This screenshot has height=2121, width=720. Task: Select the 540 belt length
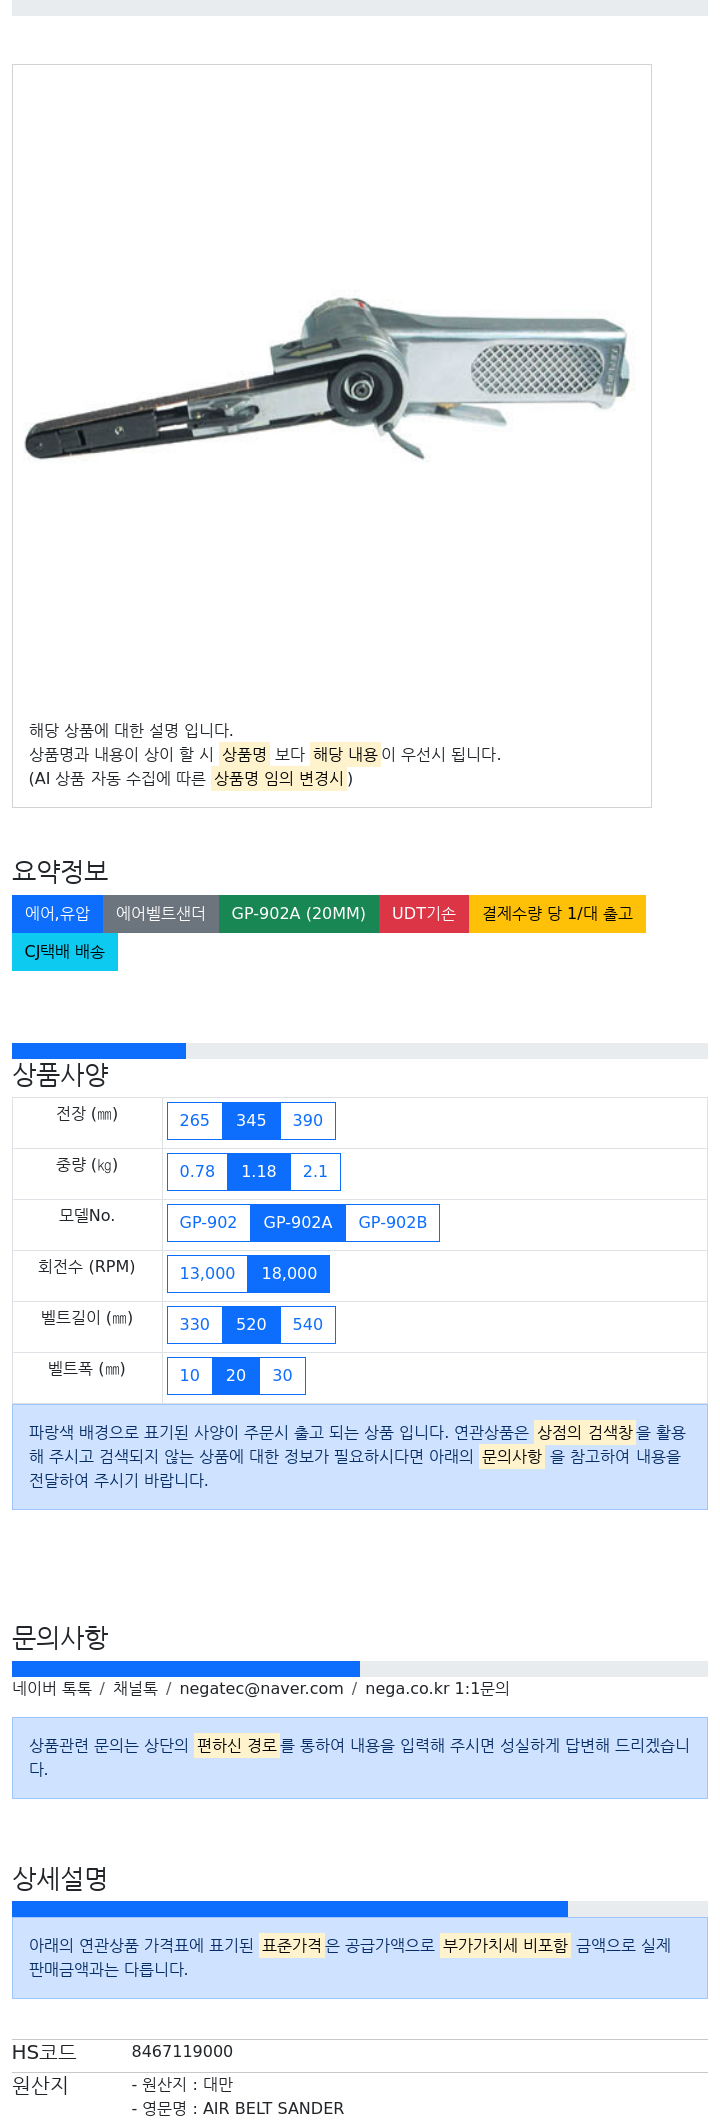(x=308, y=1324)
